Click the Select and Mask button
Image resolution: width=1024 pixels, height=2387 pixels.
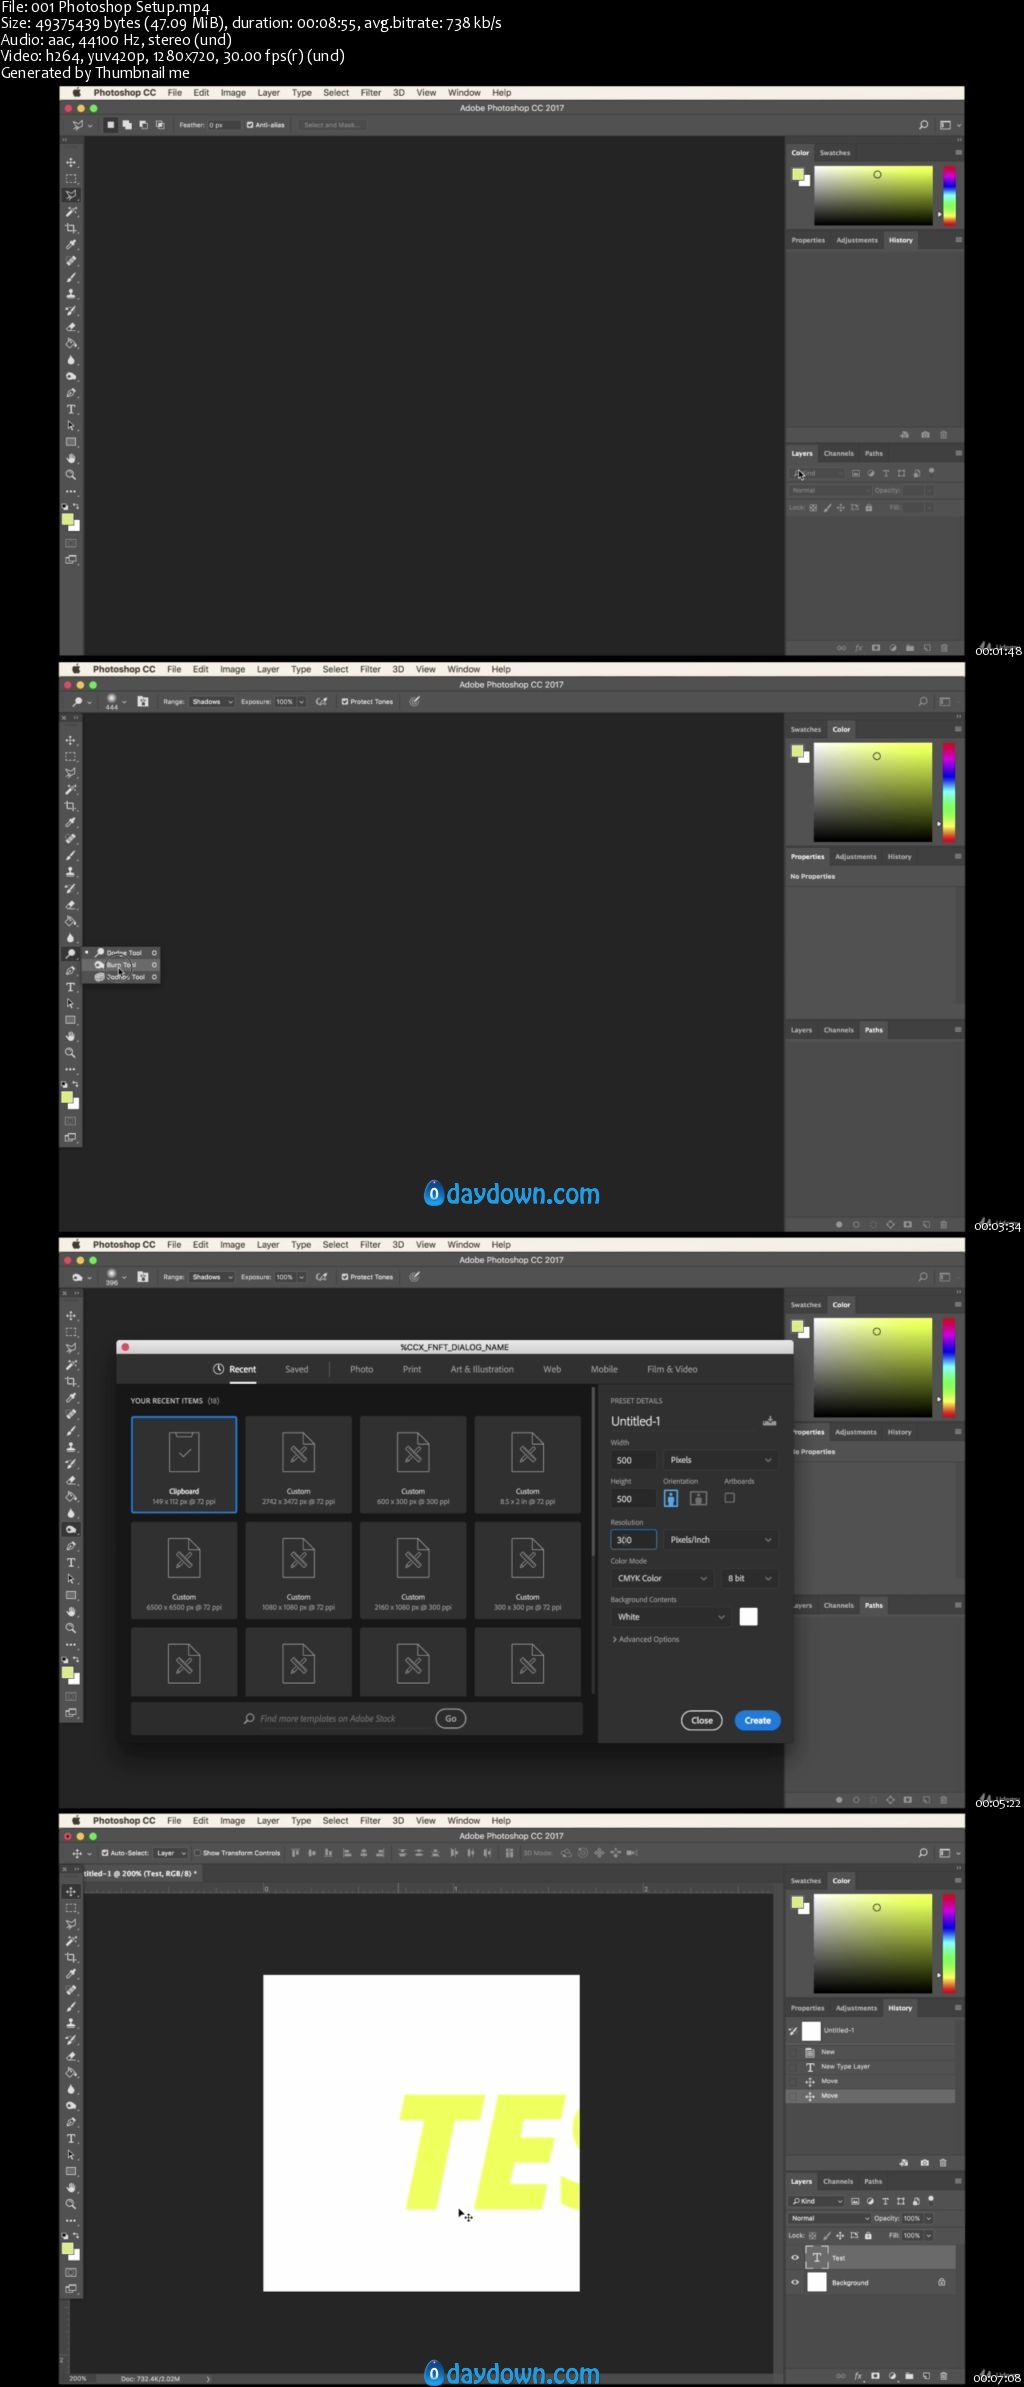click(330, 125)
